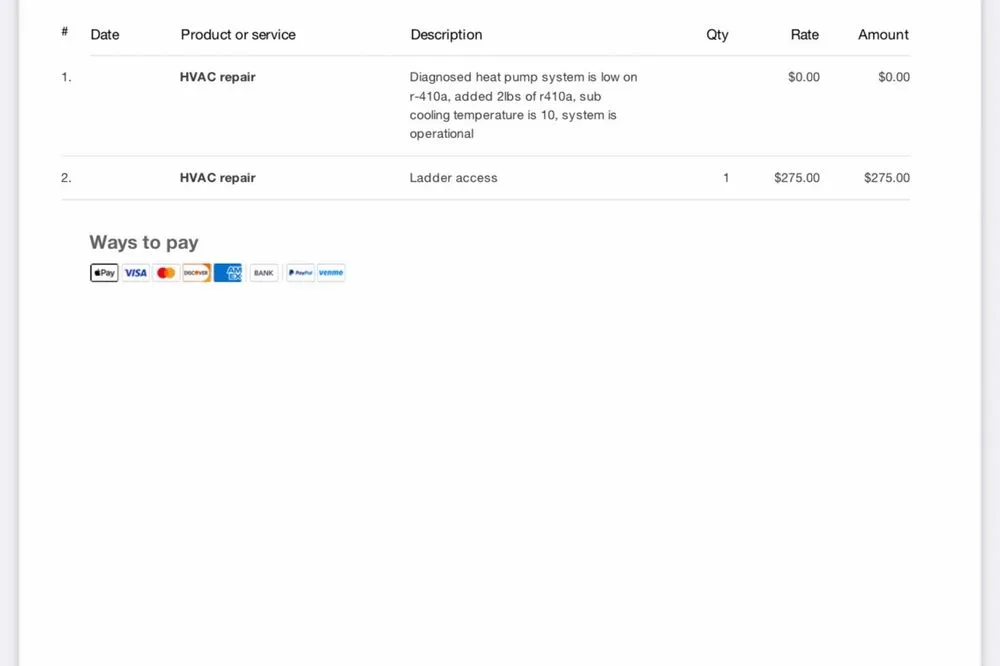Click the Mastercard payment icon
1000x666 pixels.
(166, 273)
